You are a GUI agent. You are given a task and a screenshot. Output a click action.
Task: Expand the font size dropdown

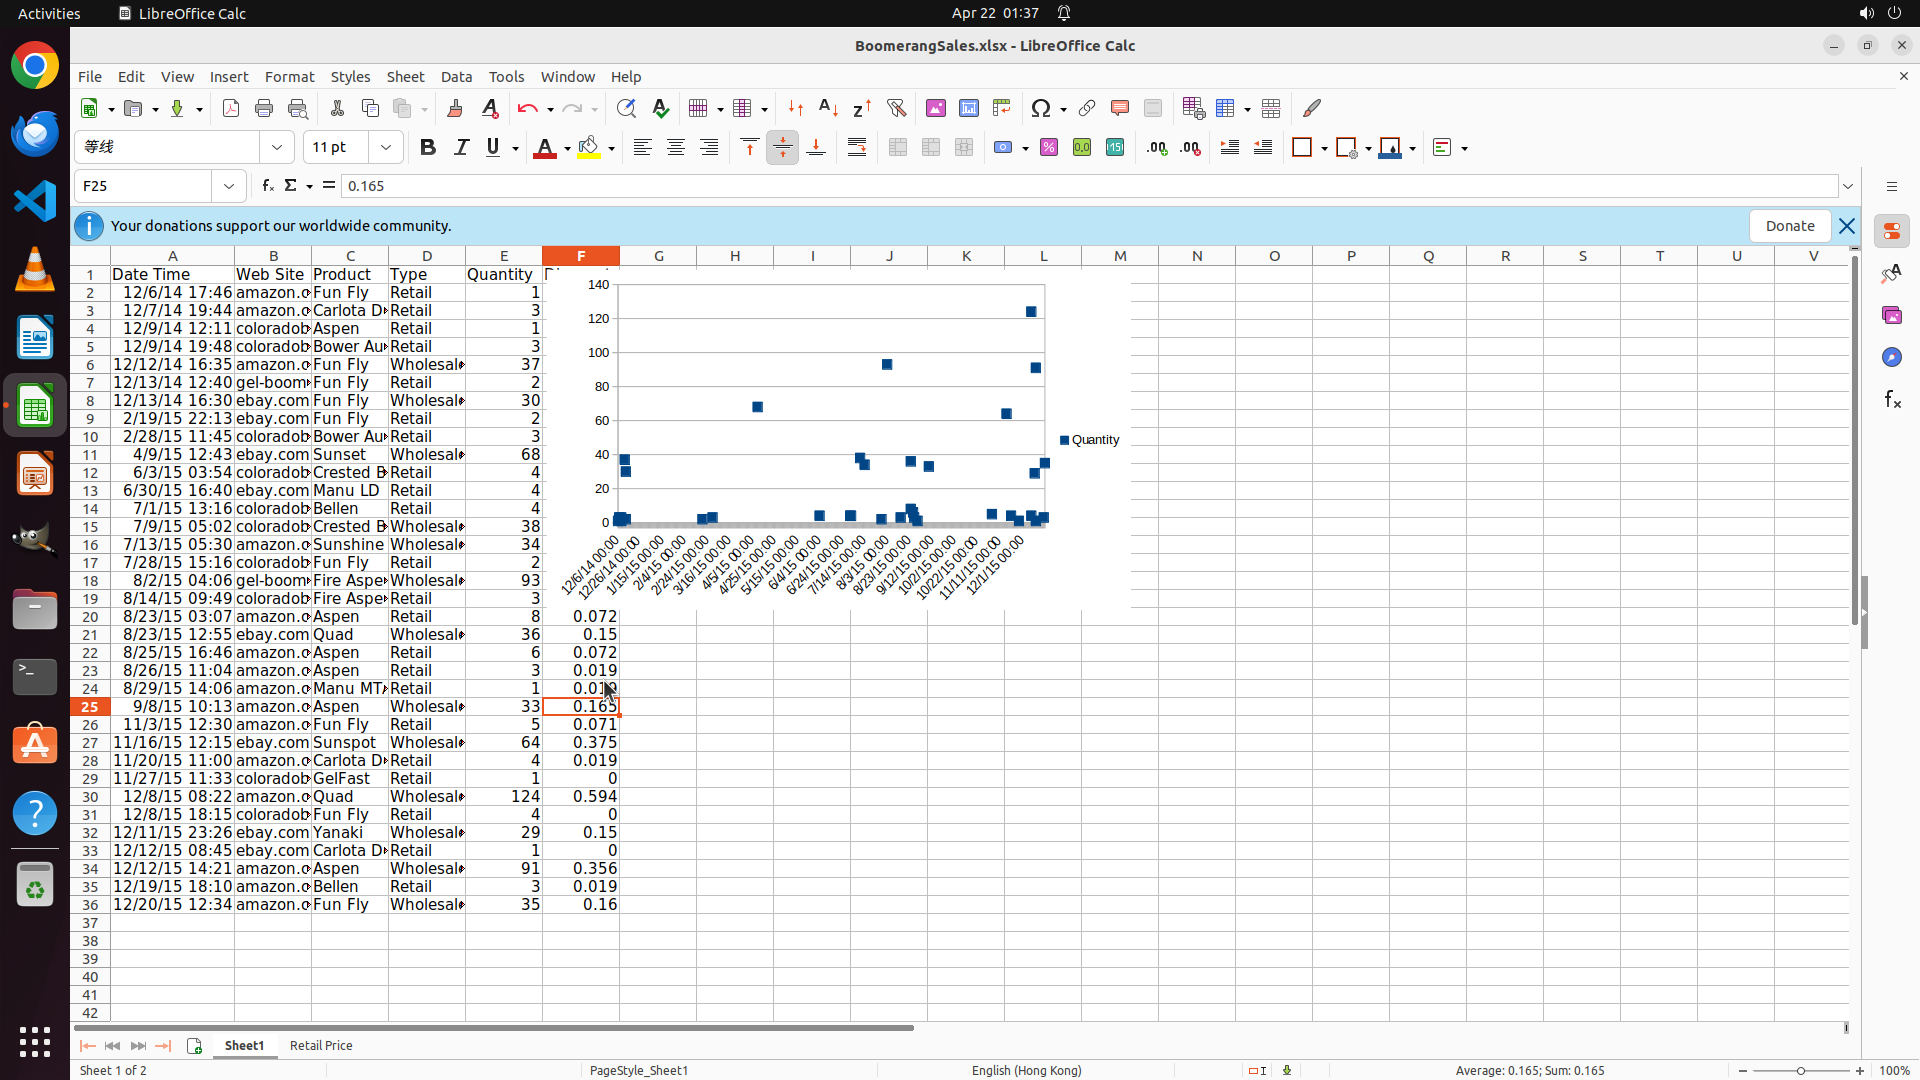coord(386,148)
